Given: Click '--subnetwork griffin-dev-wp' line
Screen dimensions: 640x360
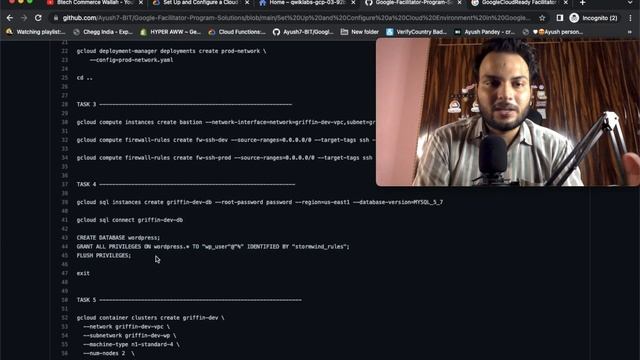Looking at the screenshot, I should (129, 336).
